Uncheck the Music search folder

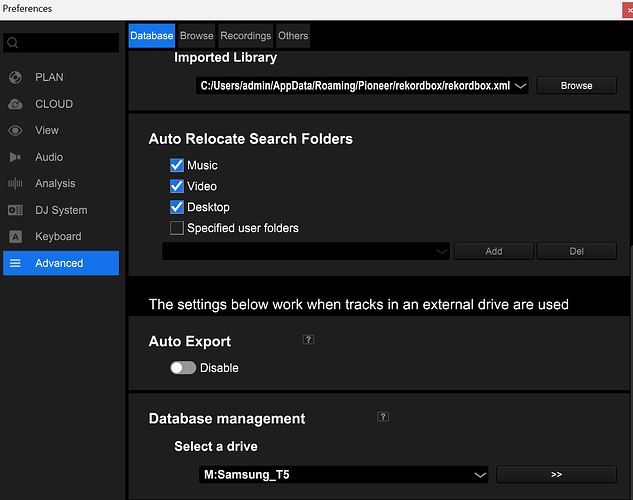177,165
